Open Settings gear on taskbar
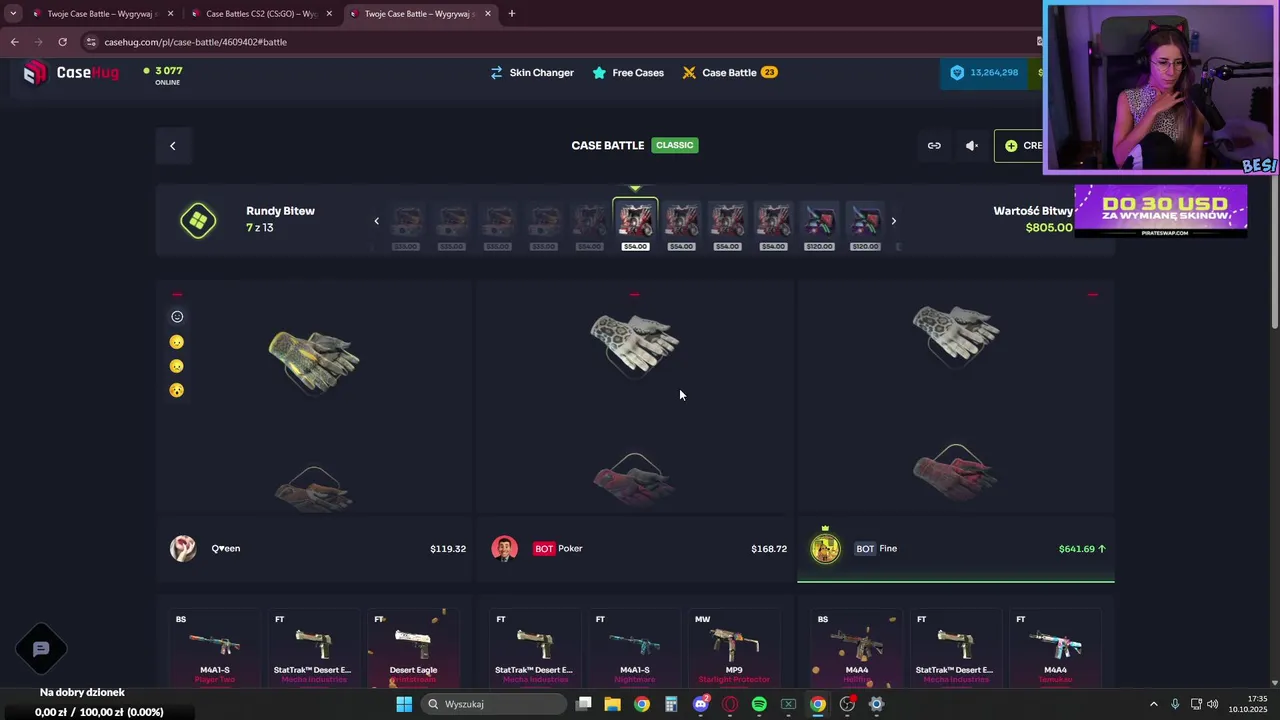Screen dimensions: 1280x720 pyautogui.click(x=876, y=704)
